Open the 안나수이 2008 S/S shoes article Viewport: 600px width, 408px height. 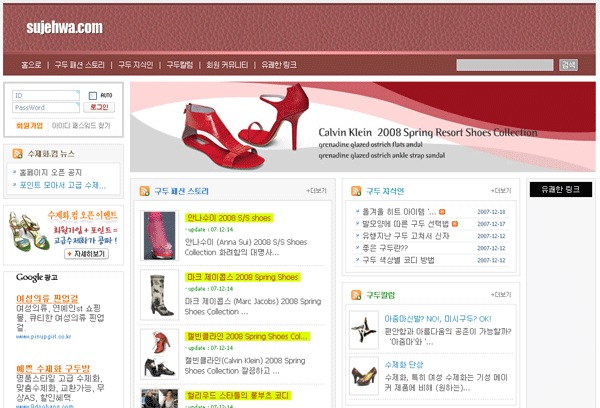[229, 218]
